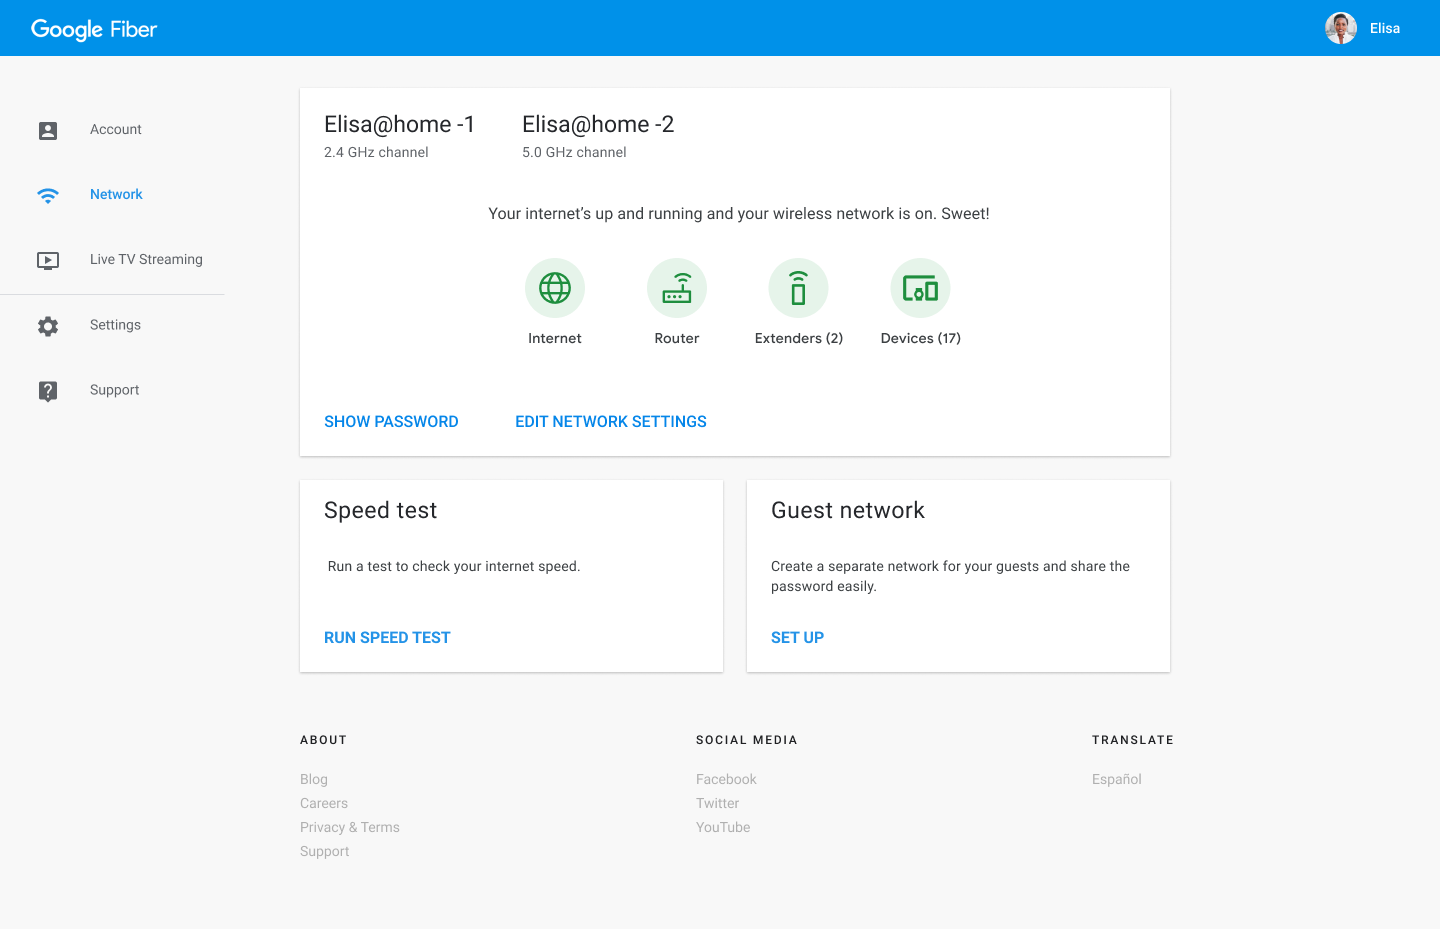Open Settings menu item
Viewport: 1440px width, 929px height.
click(115, 325)
